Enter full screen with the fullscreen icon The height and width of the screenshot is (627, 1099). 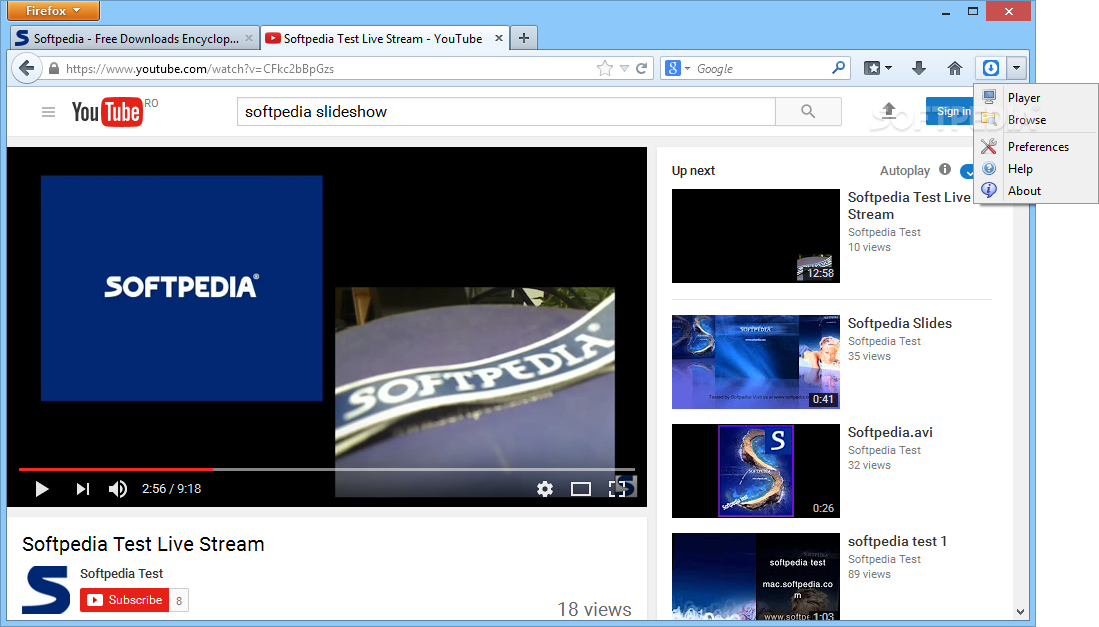[617, 489]
